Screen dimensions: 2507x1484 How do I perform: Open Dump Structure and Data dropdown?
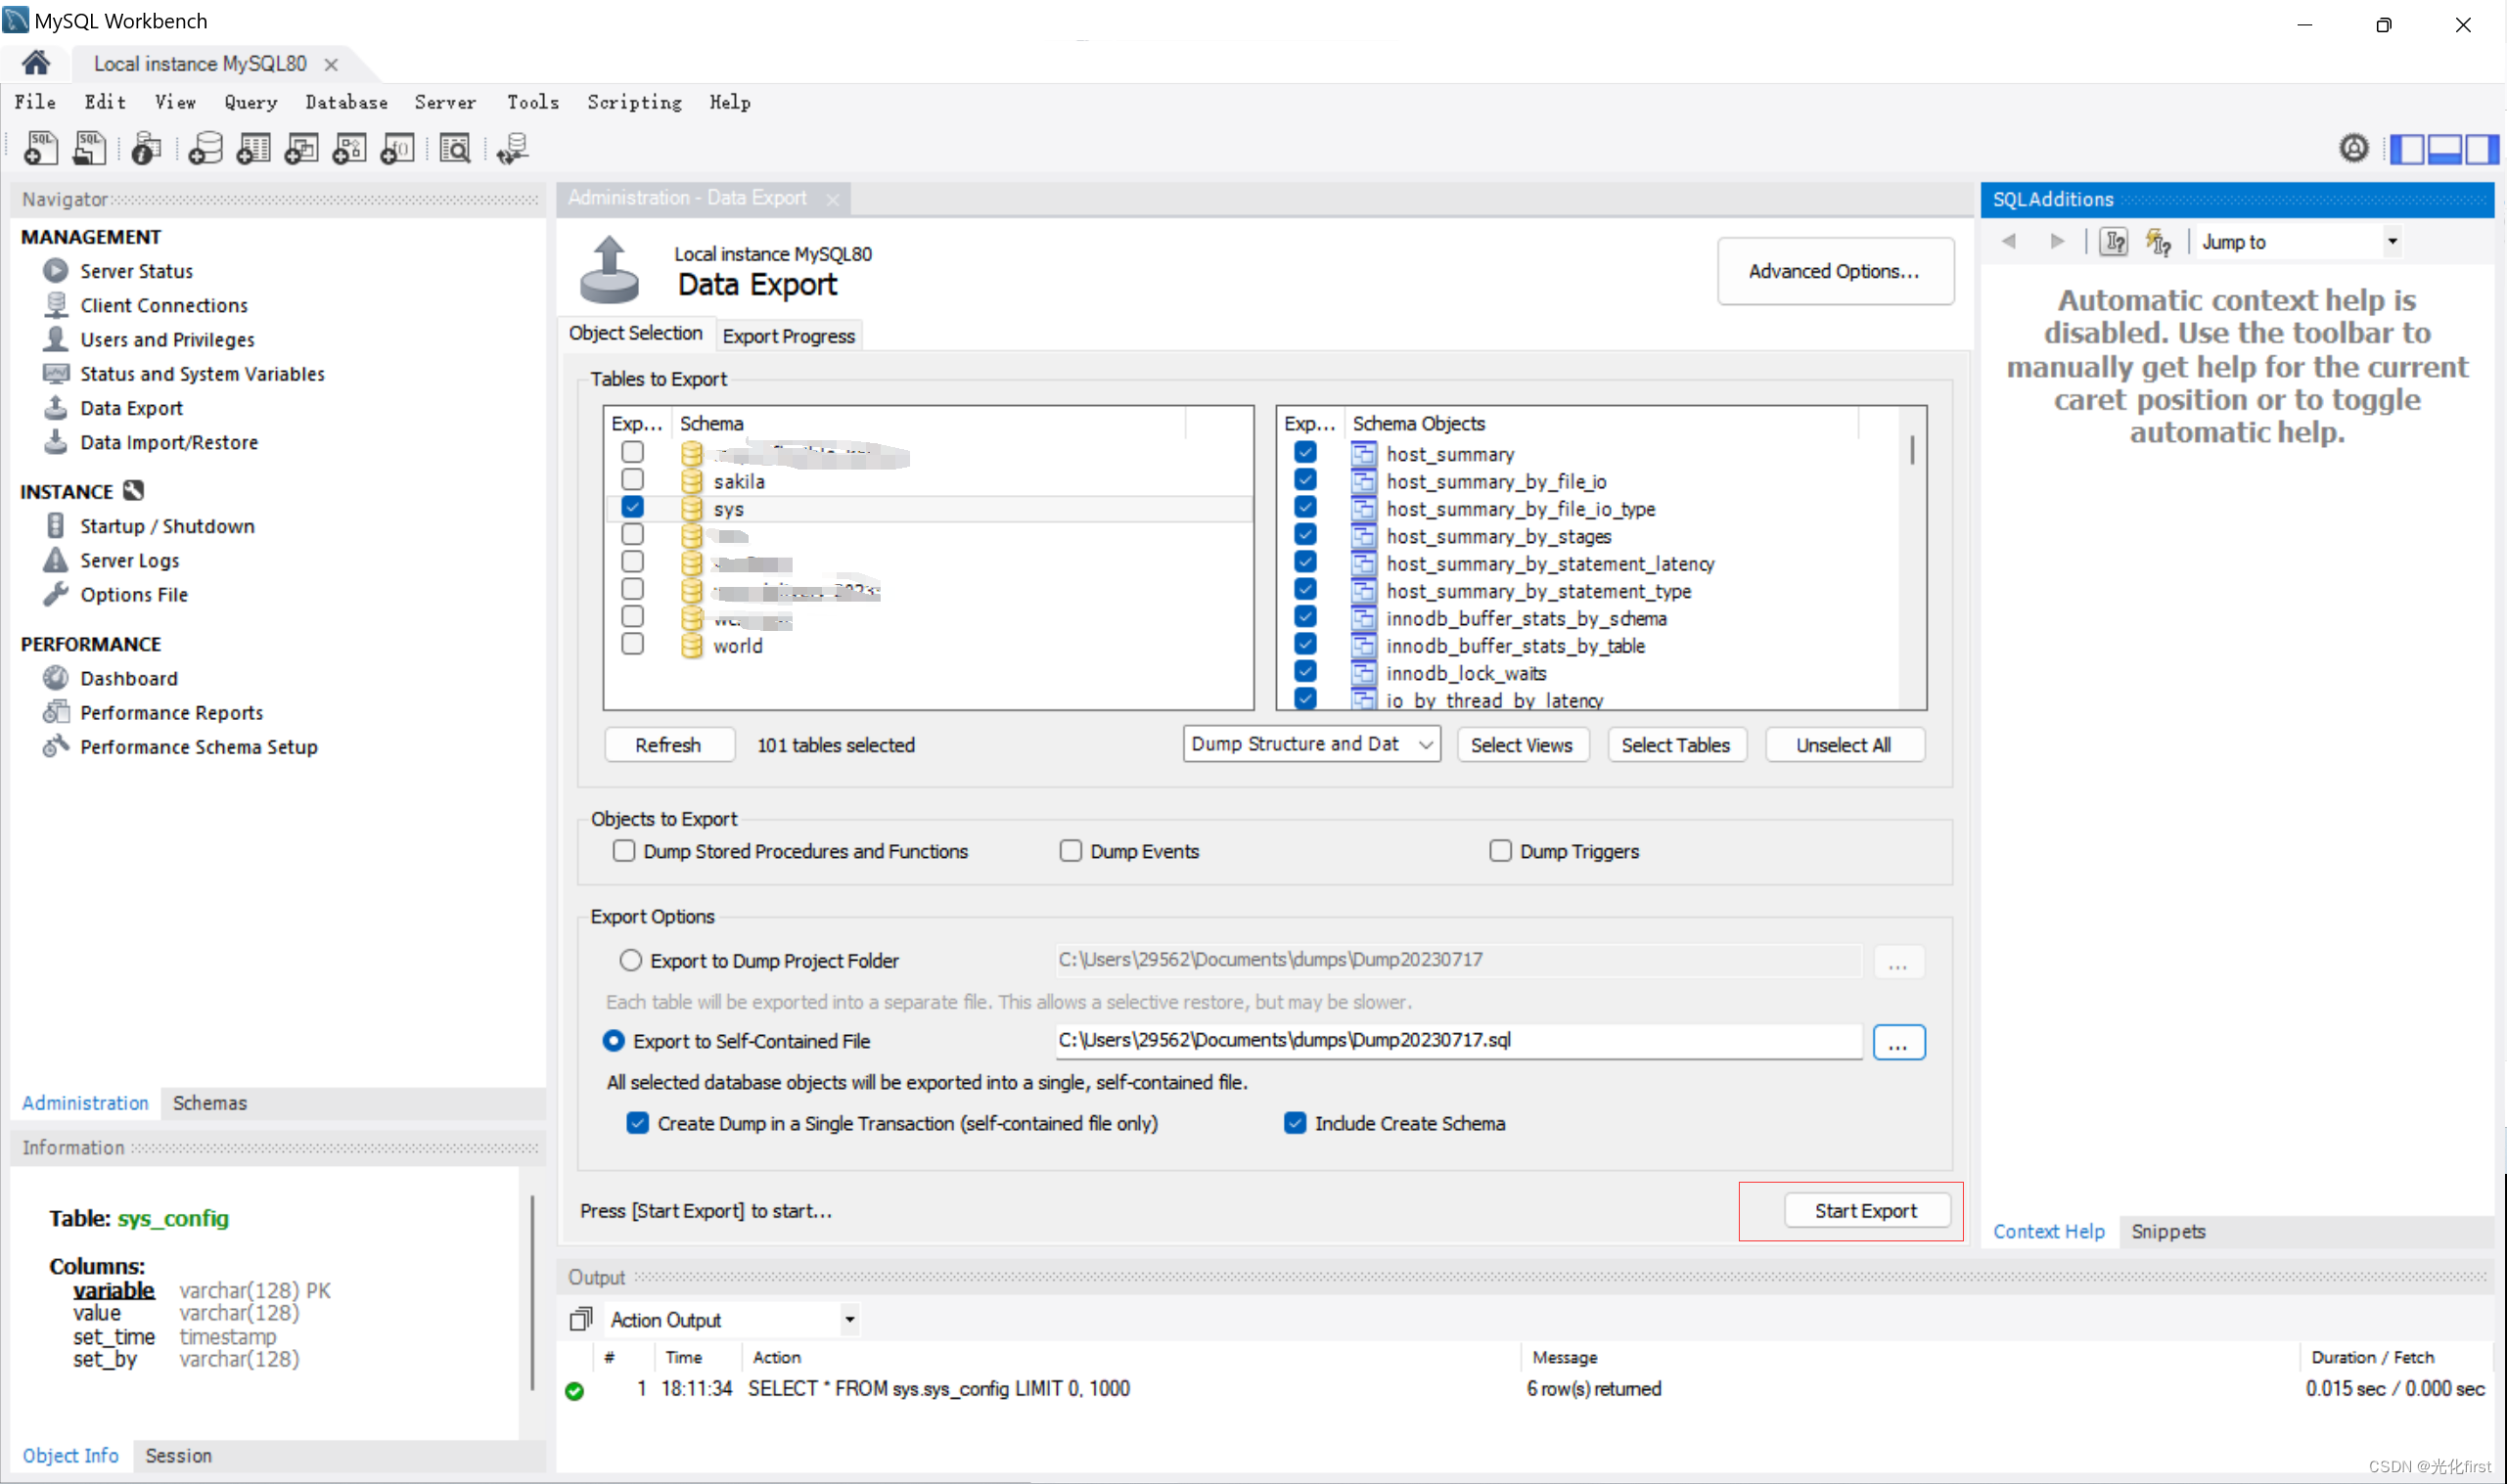(1311, 744)
